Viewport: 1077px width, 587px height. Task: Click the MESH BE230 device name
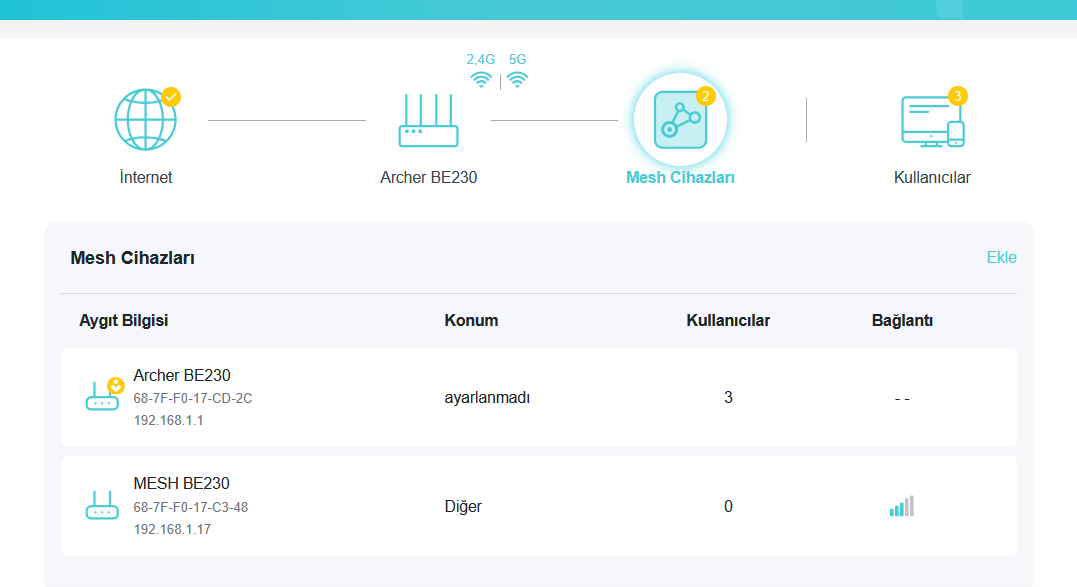click(181, 483)
